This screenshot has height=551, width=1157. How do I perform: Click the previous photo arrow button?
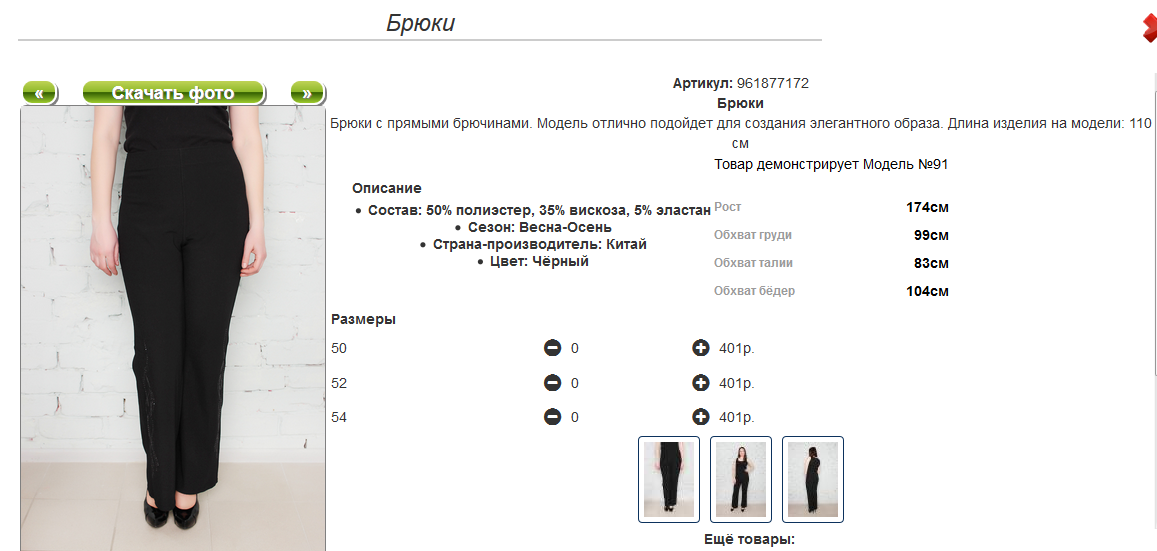(39, 93)
